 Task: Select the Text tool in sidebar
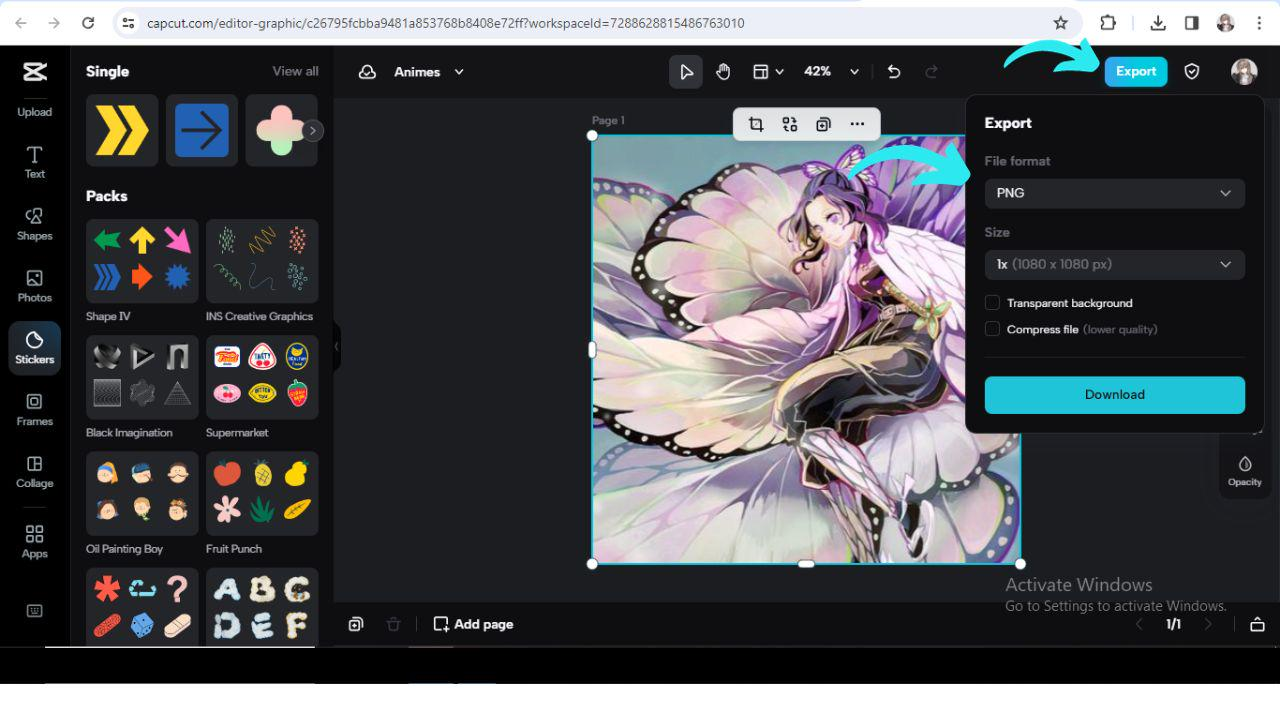pyautogui.click(x=34, y=162)
